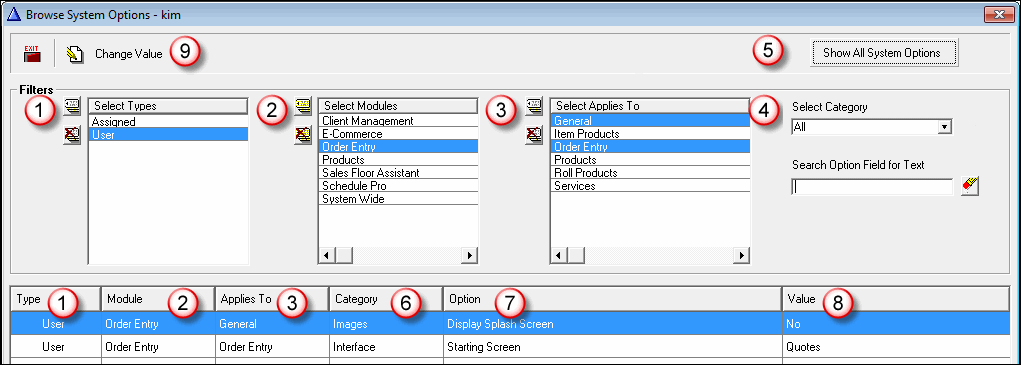This screenshot has width=1021, height=365.
Task: Select the Display Splash Screen option row
Action: [510, 323]
